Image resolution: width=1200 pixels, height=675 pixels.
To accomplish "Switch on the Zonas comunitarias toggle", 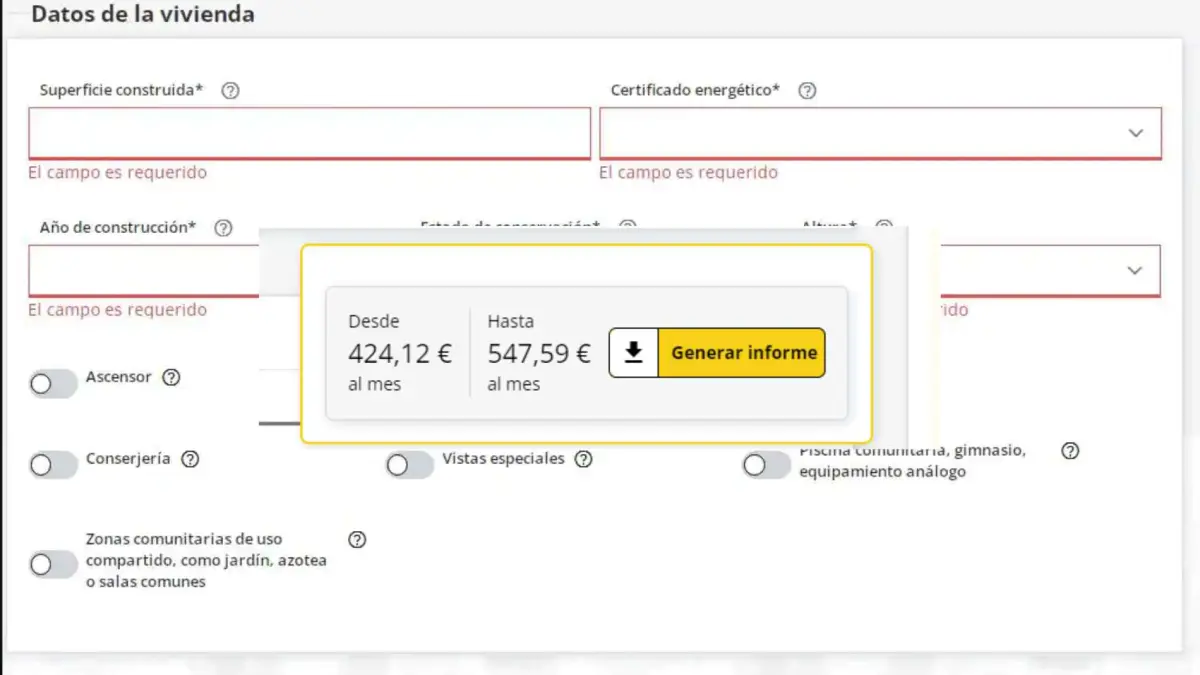I will [x=53, y=565].
